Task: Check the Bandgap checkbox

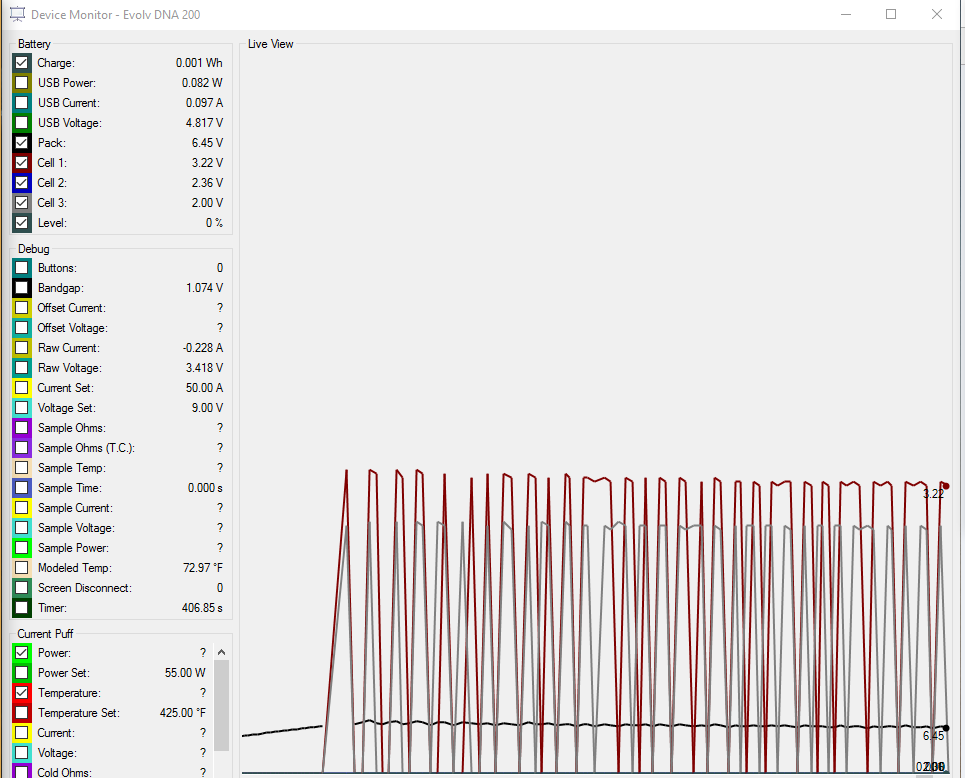Action: click(x=22, y=288)
